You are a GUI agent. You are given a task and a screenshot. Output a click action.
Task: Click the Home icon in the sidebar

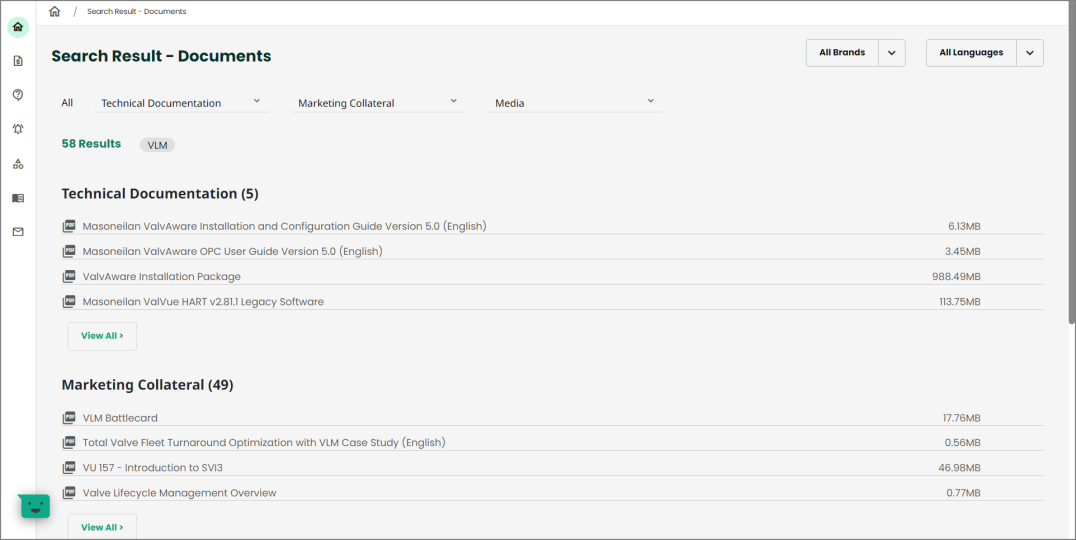(18, 27)
